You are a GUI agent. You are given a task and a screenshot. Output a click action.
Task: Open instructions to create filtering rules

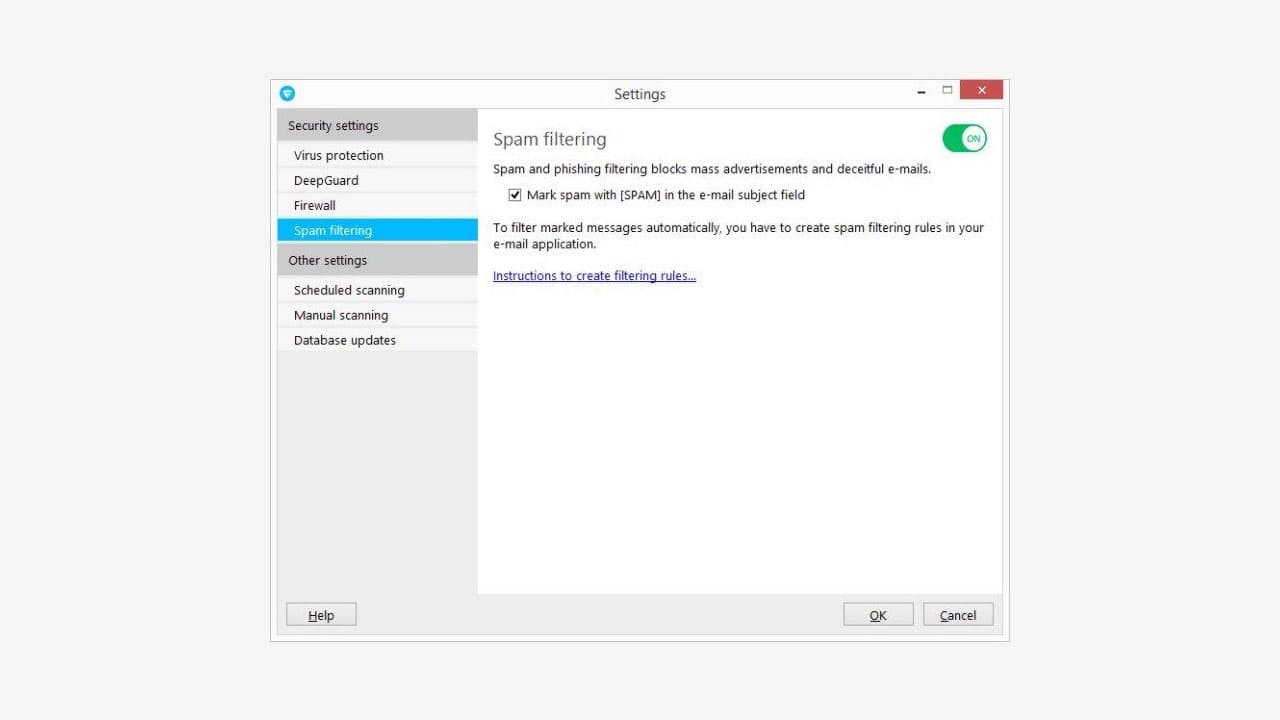pos(594,276)
